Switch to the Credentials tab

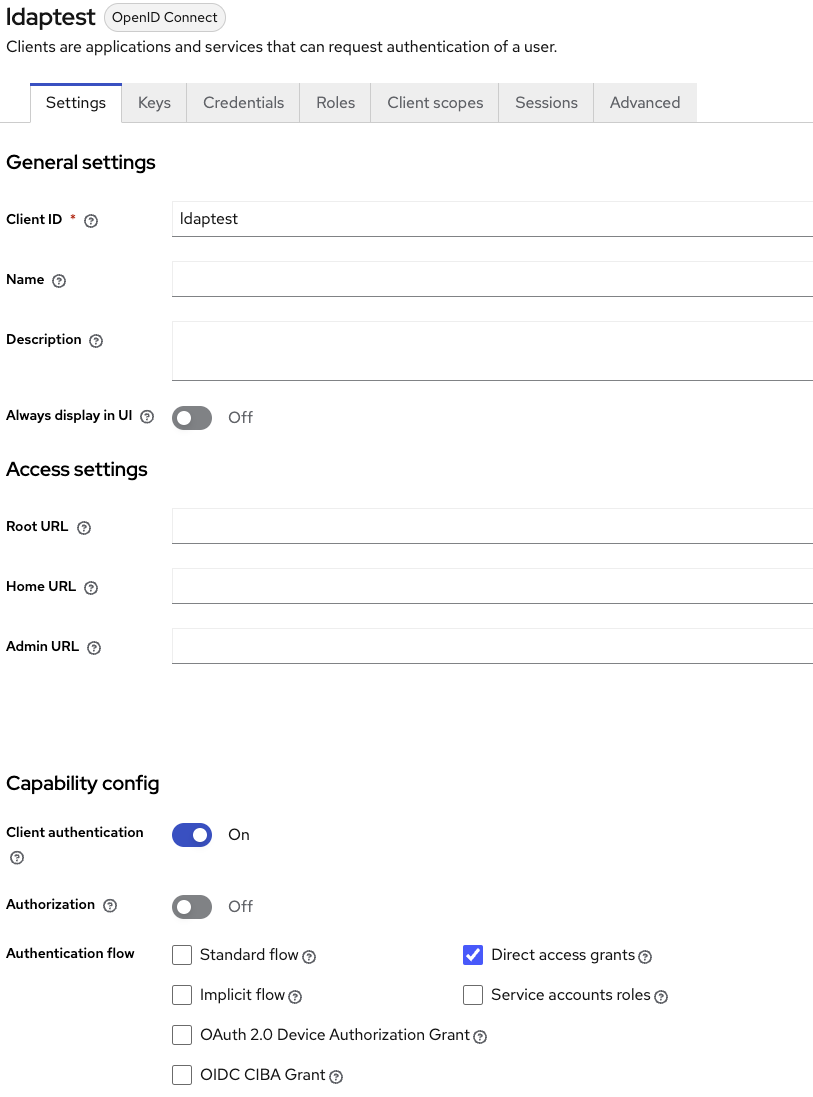[243, 103]
